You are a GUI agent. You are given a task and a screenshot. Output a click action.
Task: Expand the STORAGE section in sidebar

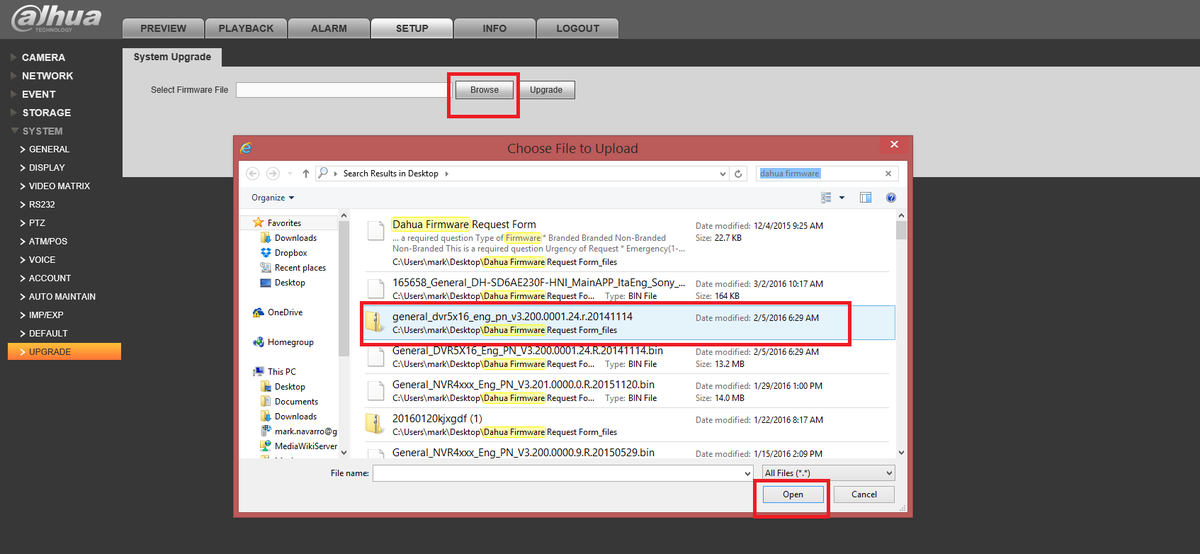46,113
